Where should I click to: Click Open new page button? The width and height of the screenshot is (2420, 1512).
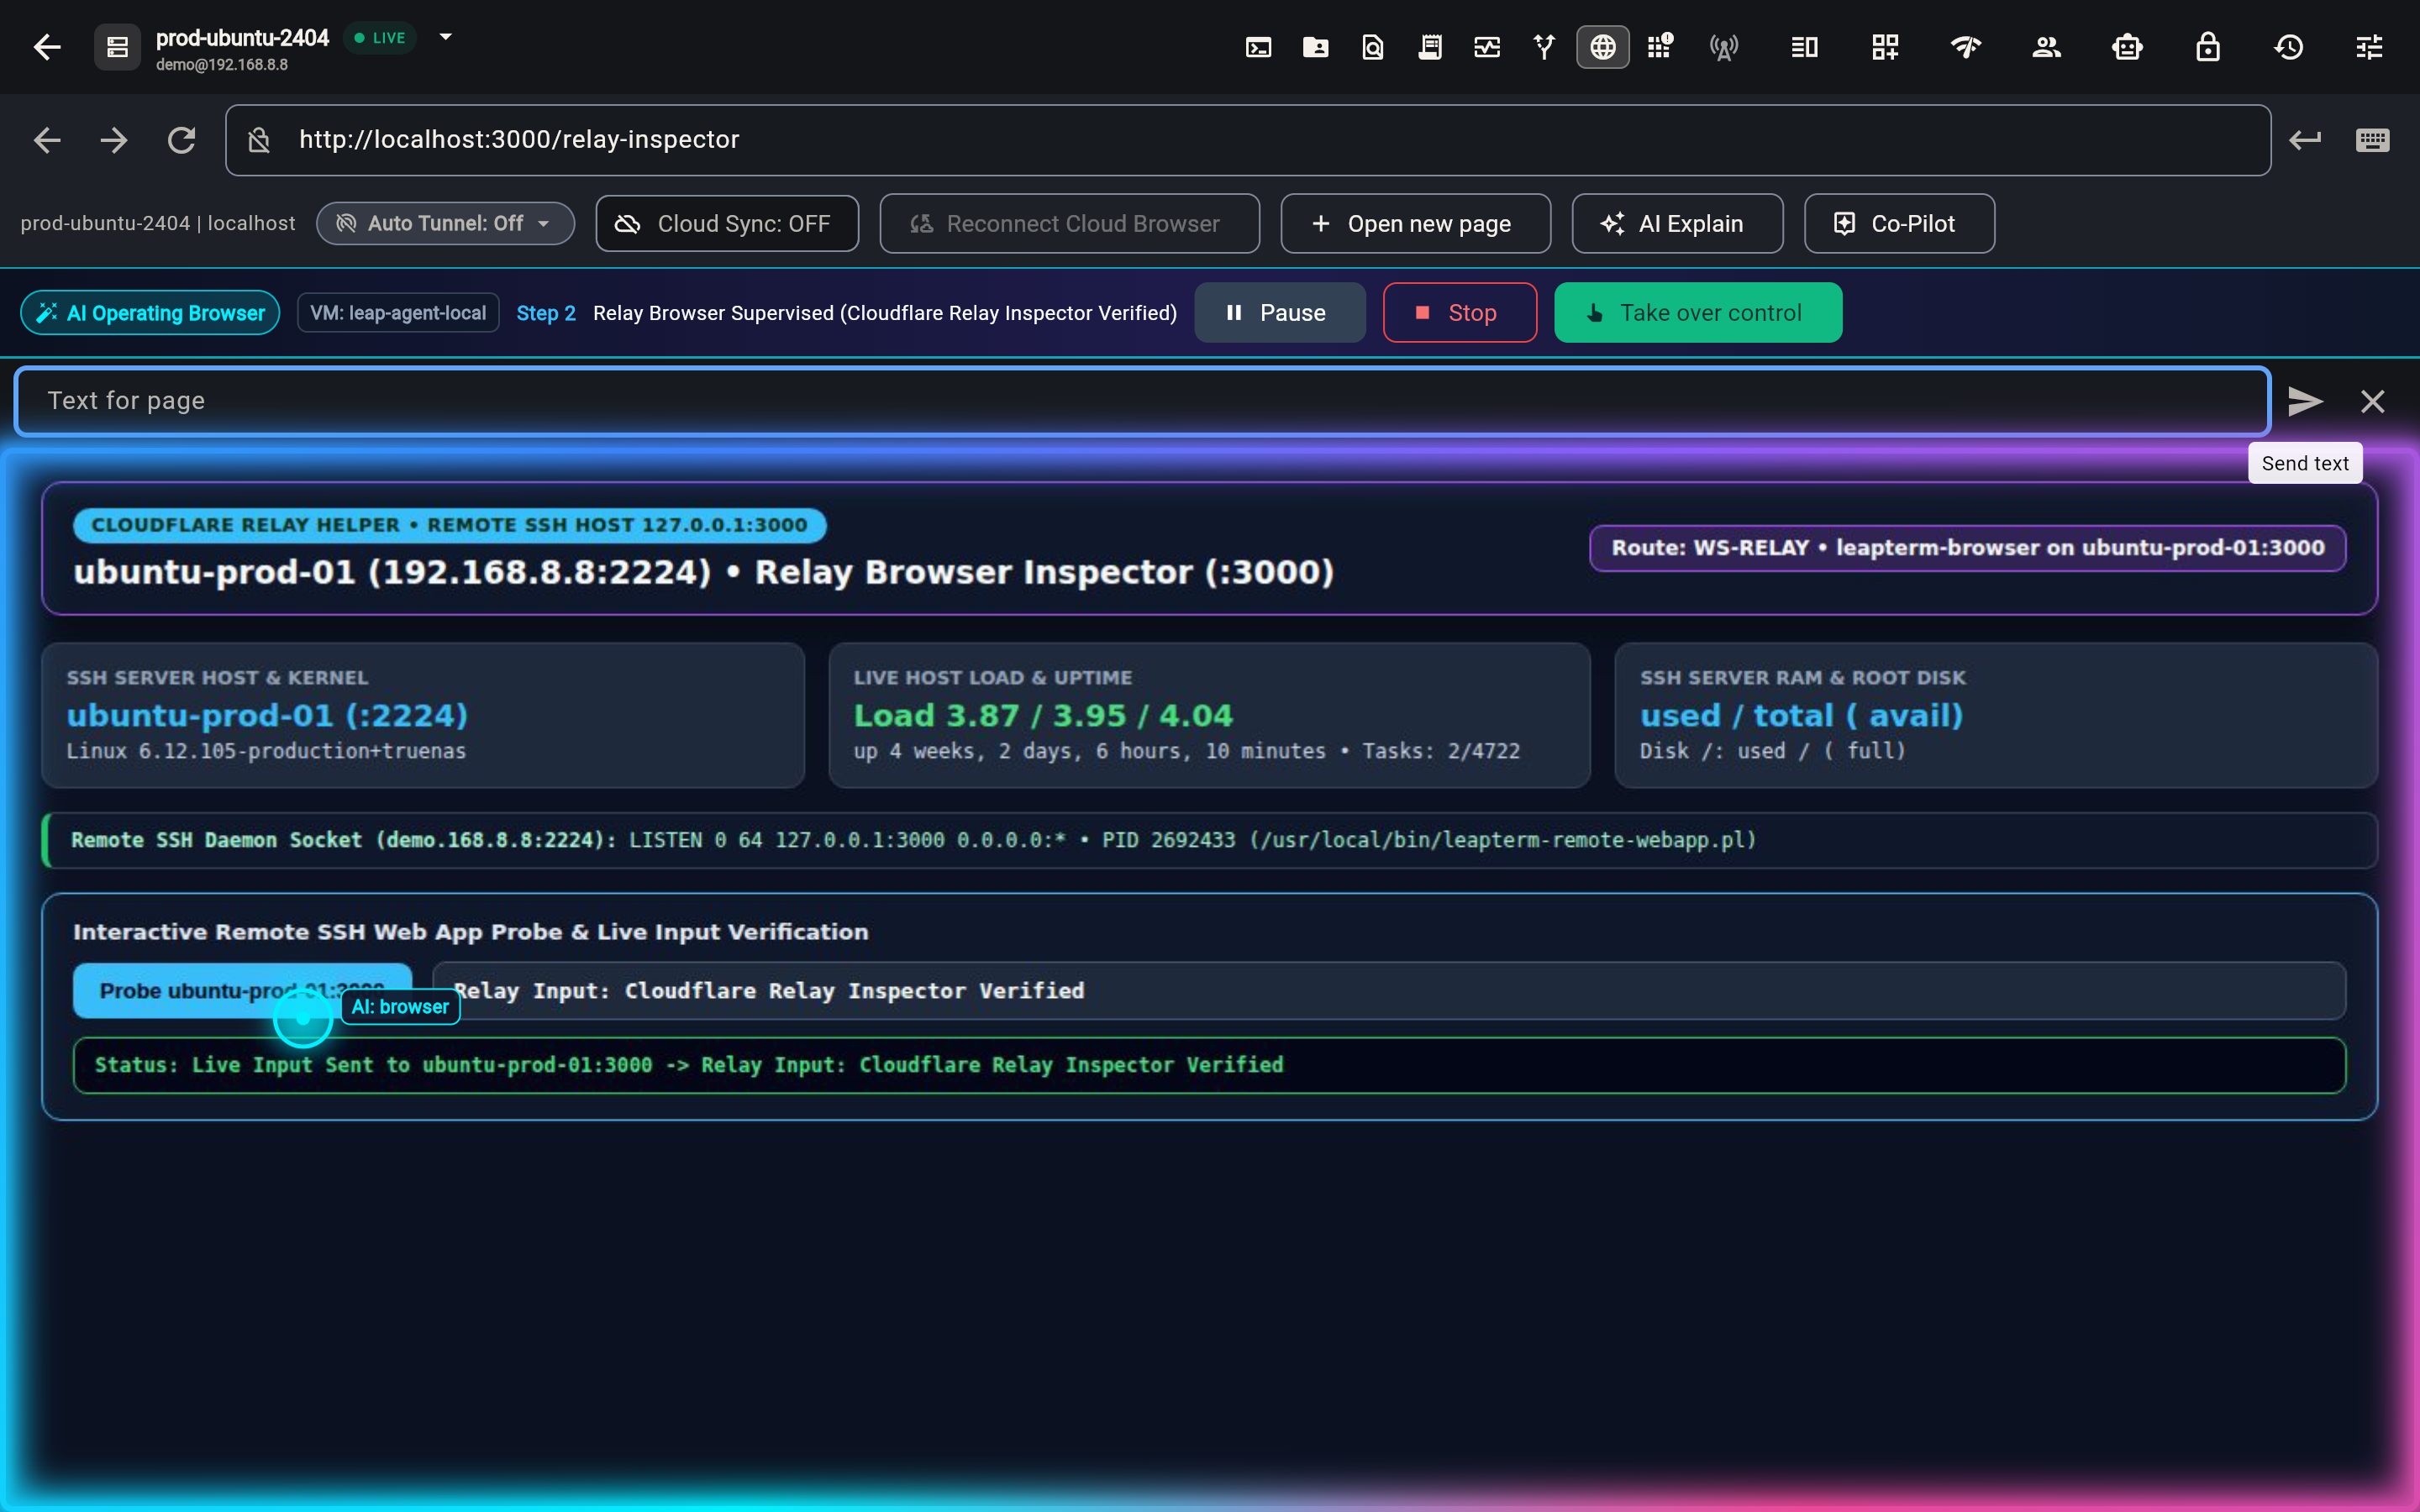point(1415,223)
